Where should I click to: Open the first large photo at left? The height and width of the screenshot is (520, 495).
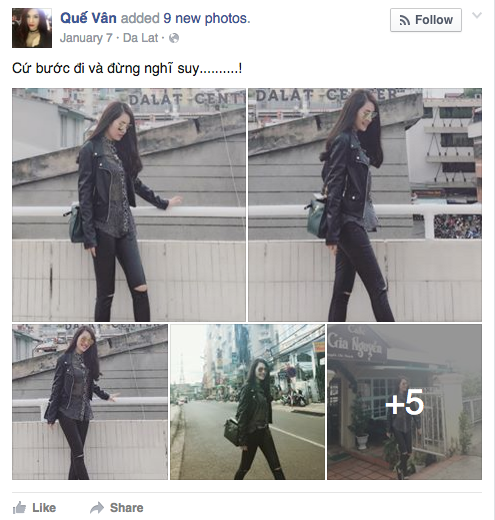(129, 205)
